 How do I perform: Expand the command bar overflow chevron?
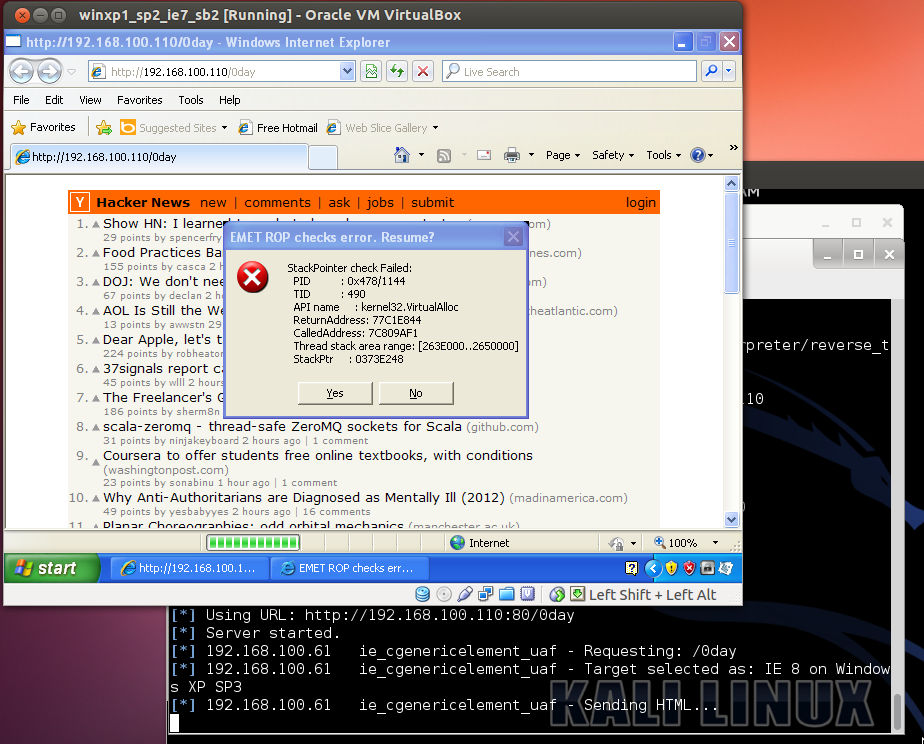point(733,147)
